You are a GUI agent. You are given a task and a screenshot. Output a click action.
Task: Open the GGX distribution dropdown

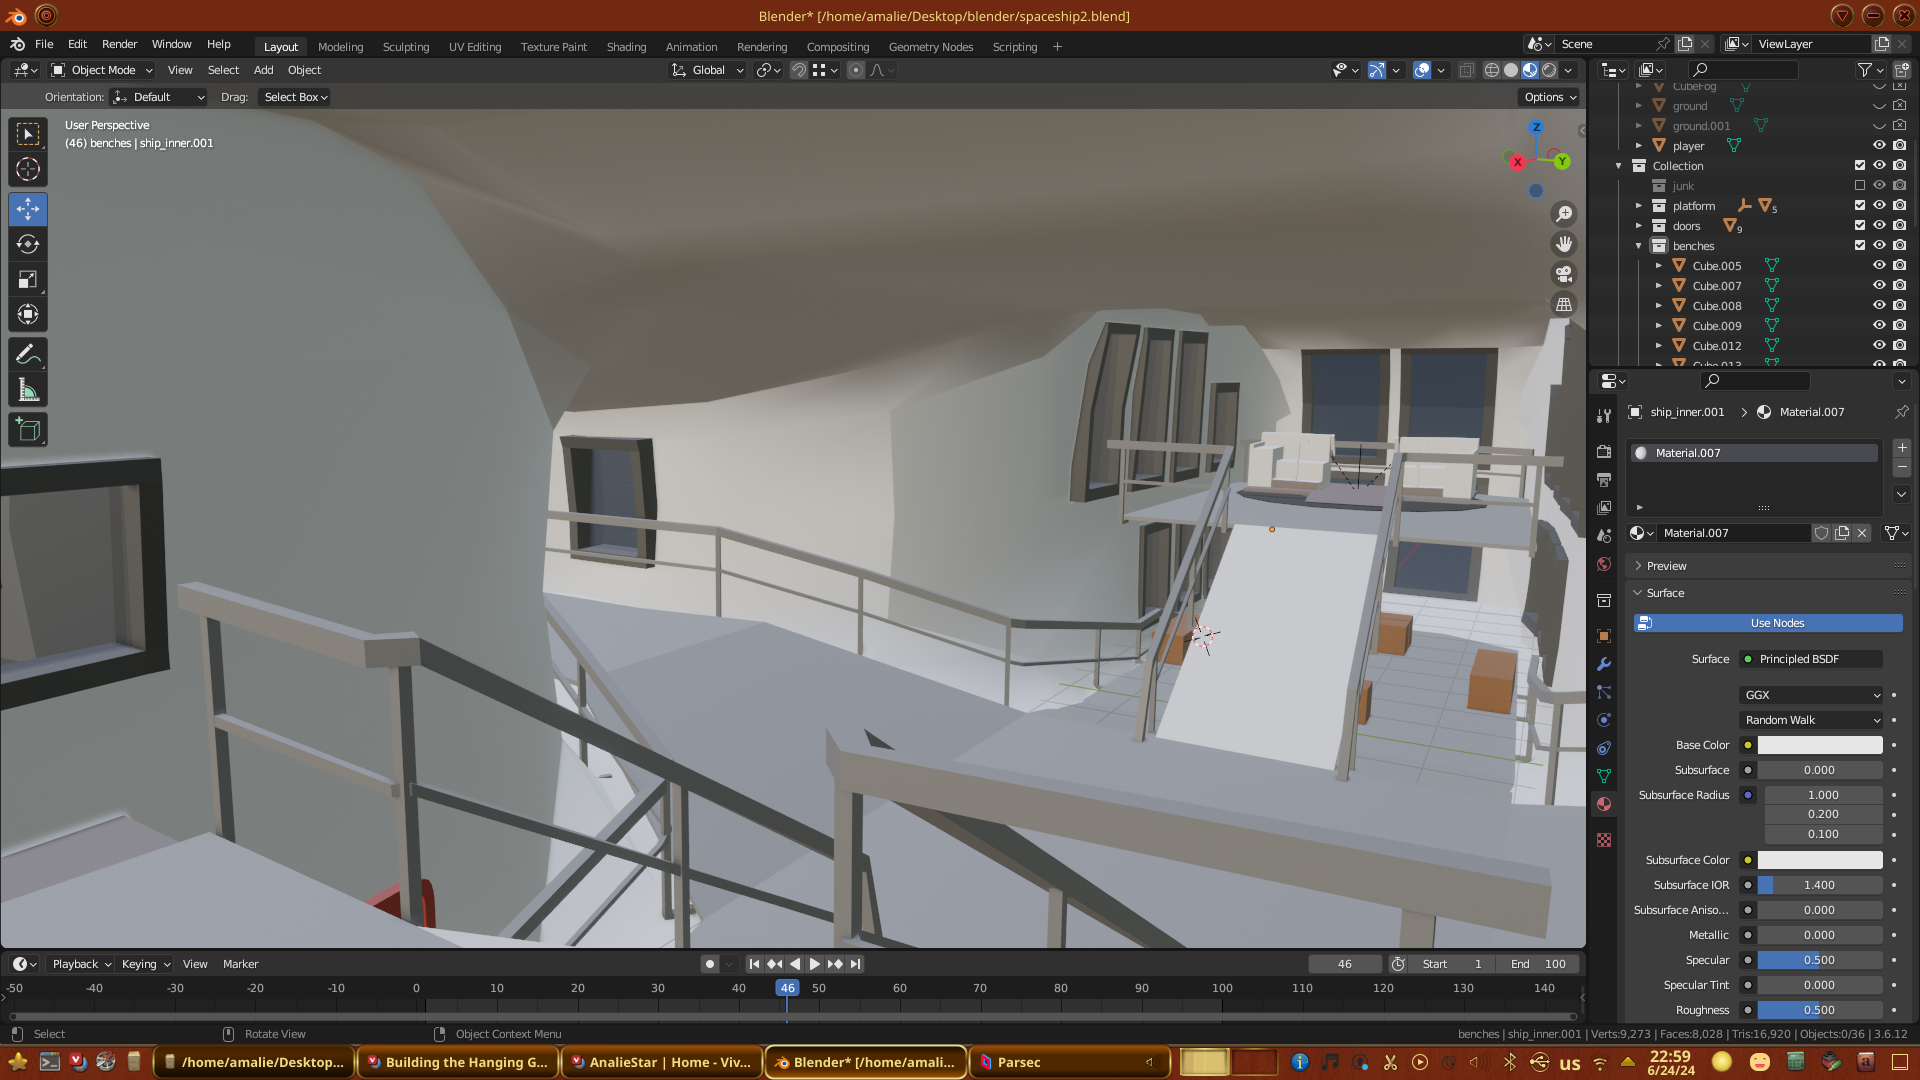(x=1812, y=695)
